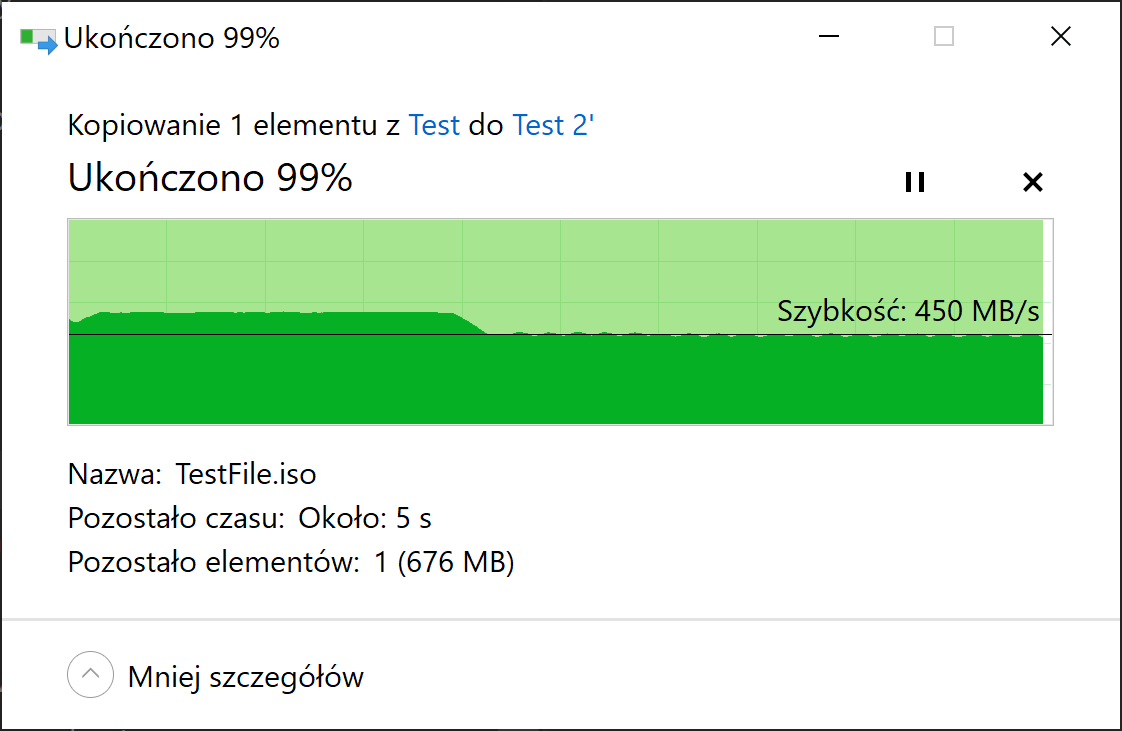Viewport: 1122px width, 731px height.
Task: Click the "Szybkość: 450 MB/s" speed label
Action: tap(908, 311)
